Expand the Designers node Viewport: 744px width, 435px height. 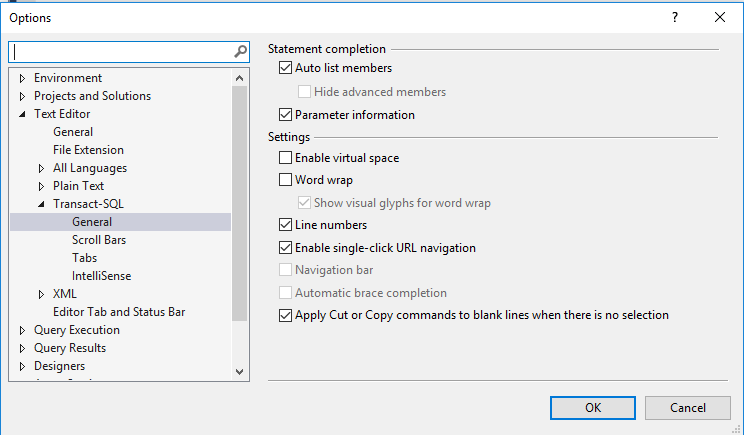[x=22, y=367]
